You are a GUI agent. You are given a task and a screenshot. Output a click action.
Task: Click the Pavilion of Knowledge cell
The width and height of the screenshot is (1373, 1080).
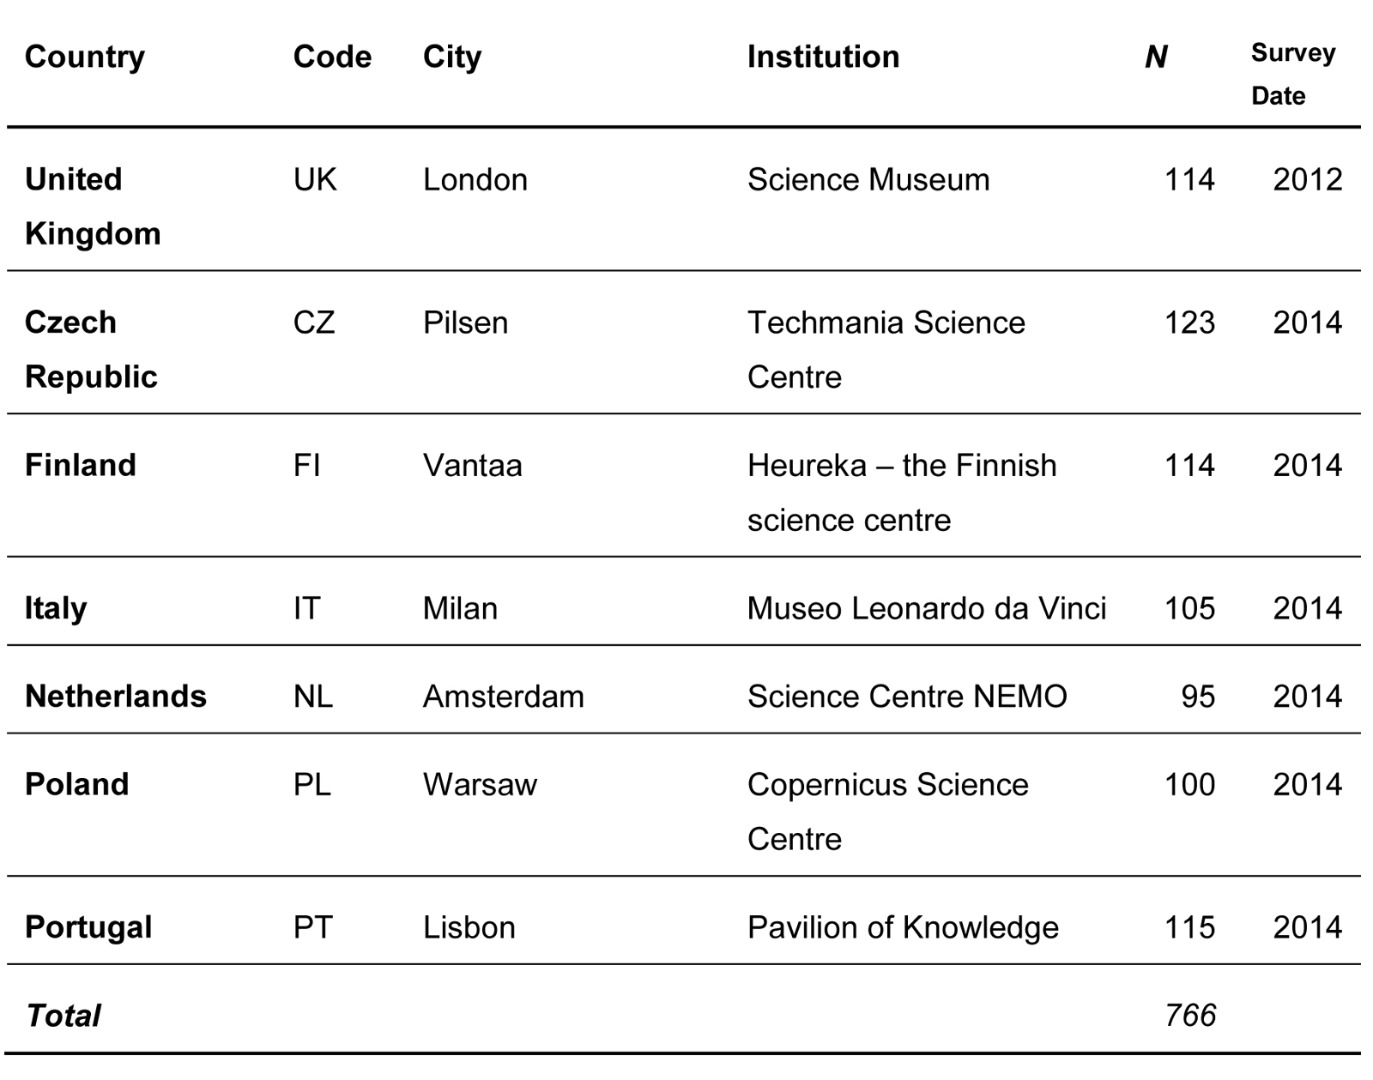point(902,927)
